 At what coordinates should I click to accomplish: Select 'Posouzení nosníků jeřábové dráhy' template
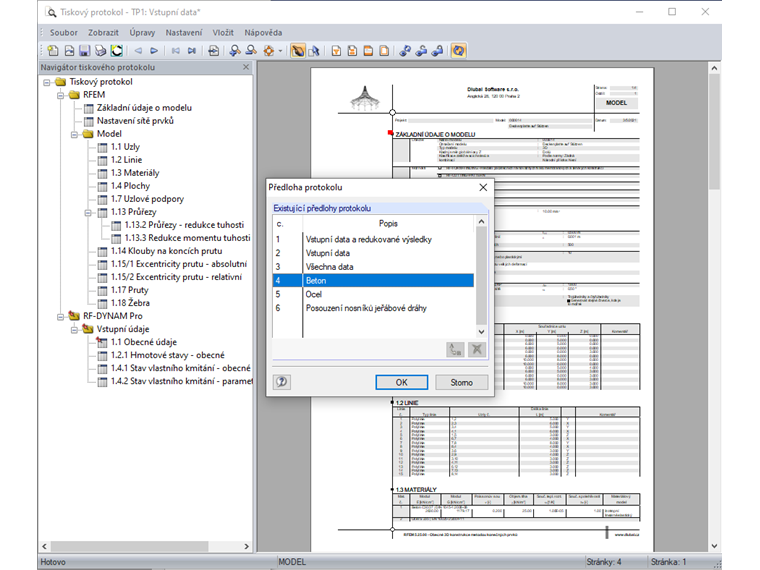tap(373, 308)
